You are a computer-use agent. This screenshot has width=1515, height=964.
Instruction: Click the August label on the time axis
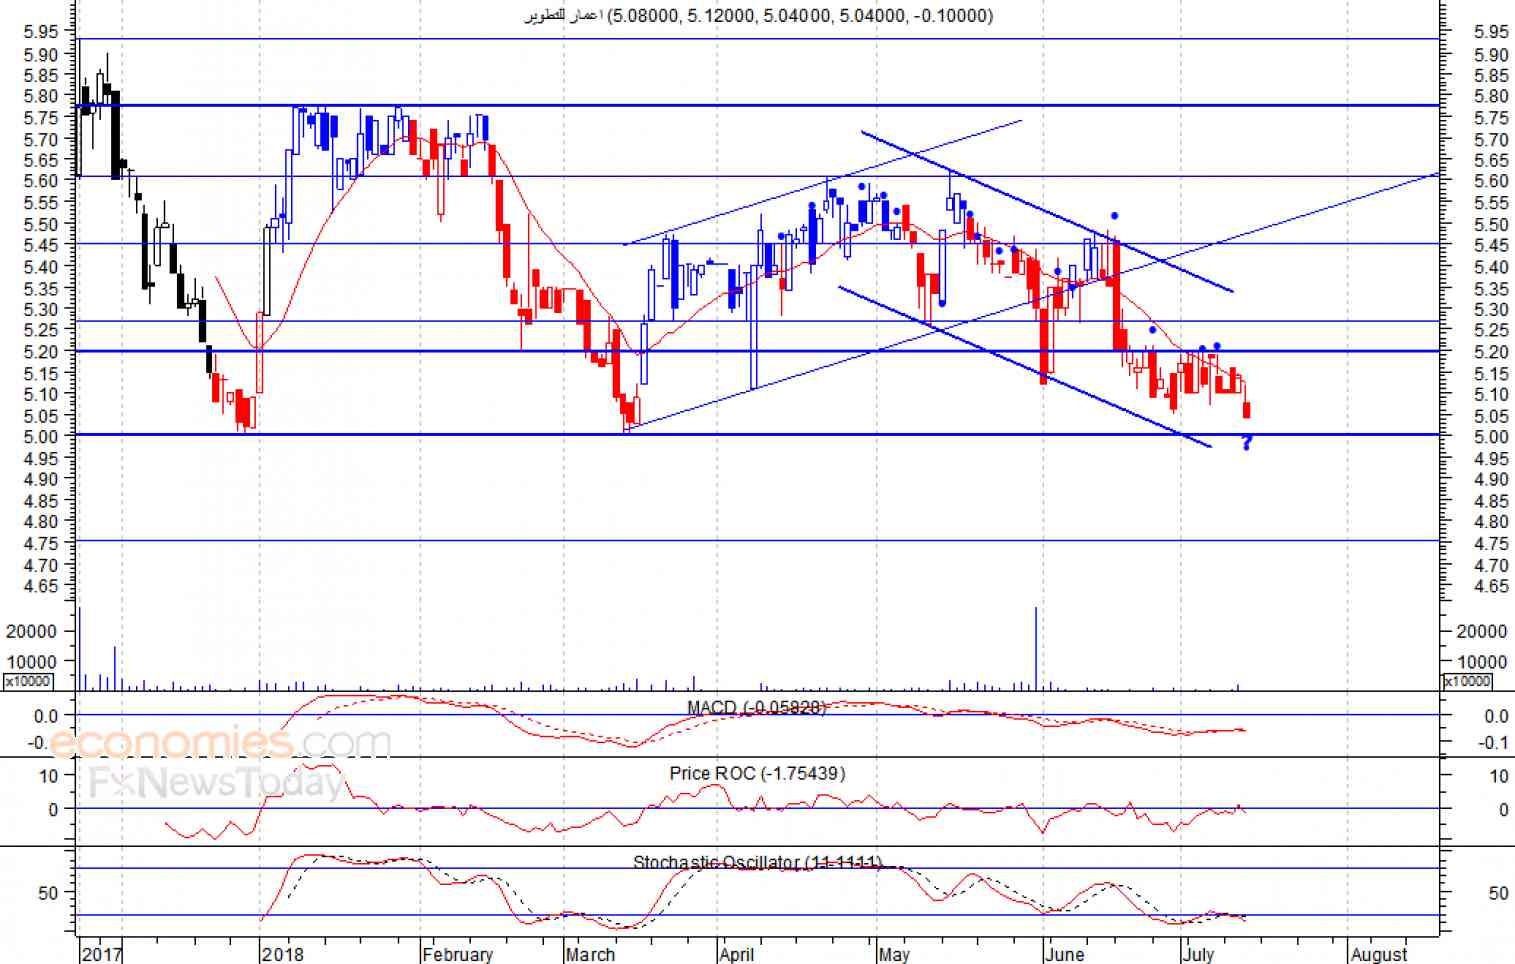1379,953
